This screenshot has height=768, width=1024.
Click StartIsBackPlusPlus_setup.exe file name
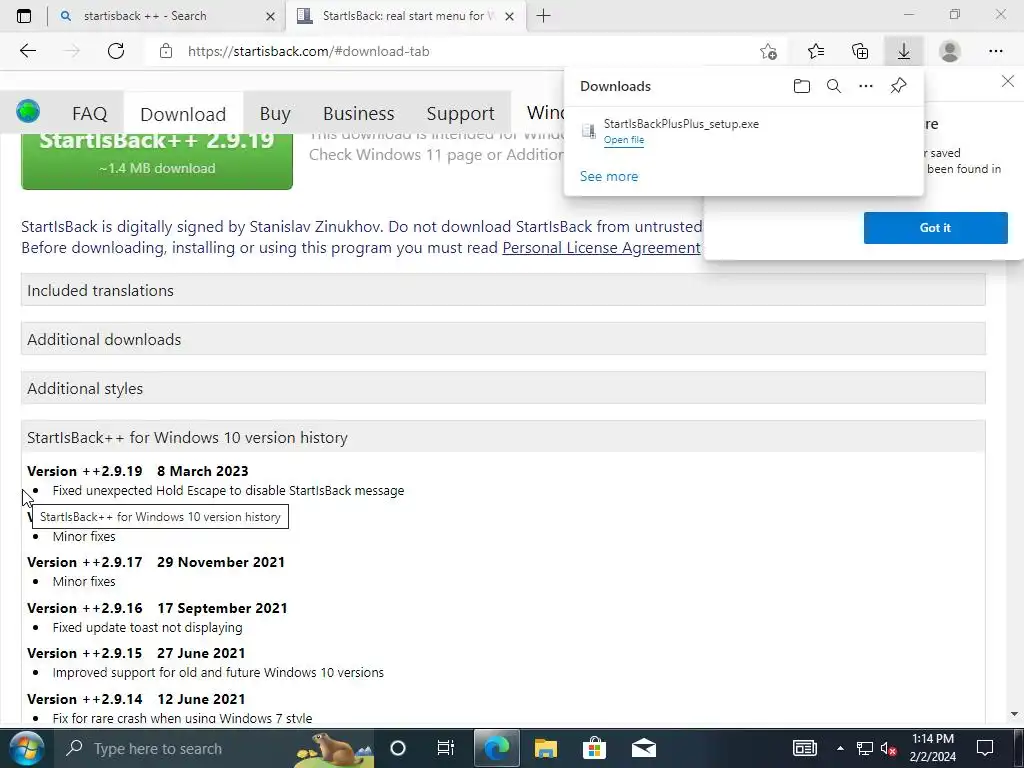(x=681, y=123)
